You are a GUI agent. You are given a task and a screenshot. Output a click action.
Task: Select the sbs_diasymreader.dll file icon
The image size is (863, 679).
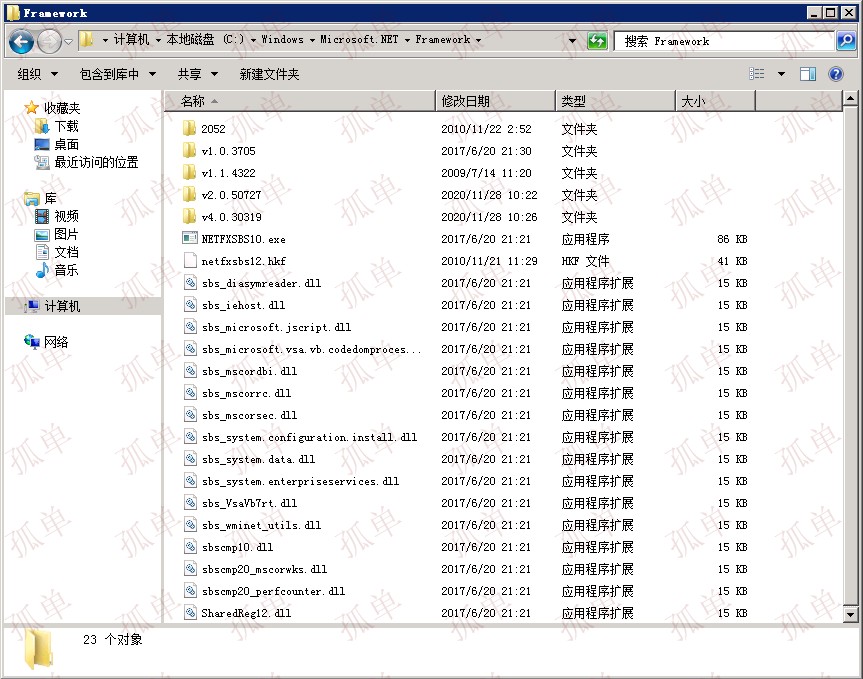coord(190,282)
